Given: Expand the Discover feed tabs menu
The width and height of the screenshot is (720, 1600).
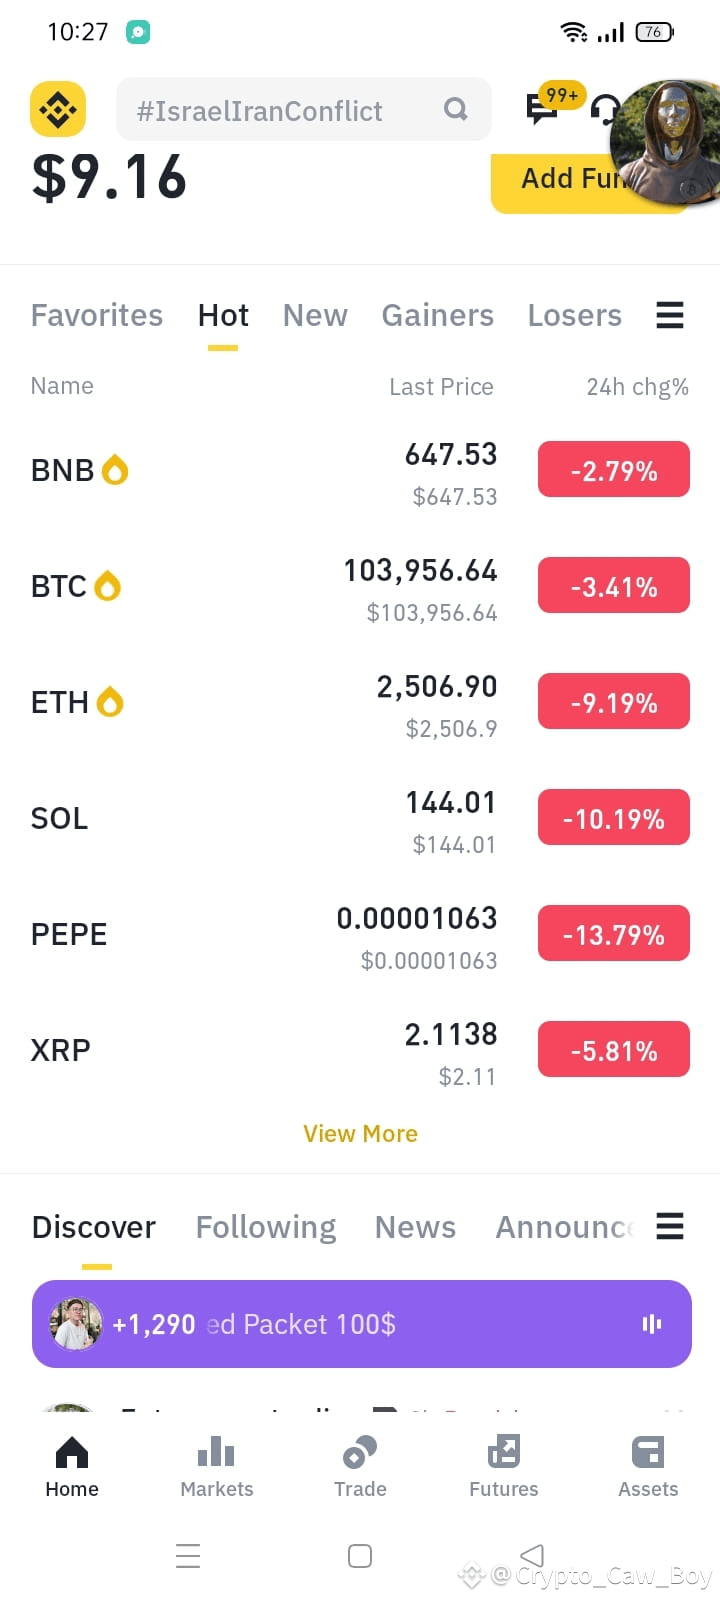Looking at the screenshot, I should click(670, 1226).
